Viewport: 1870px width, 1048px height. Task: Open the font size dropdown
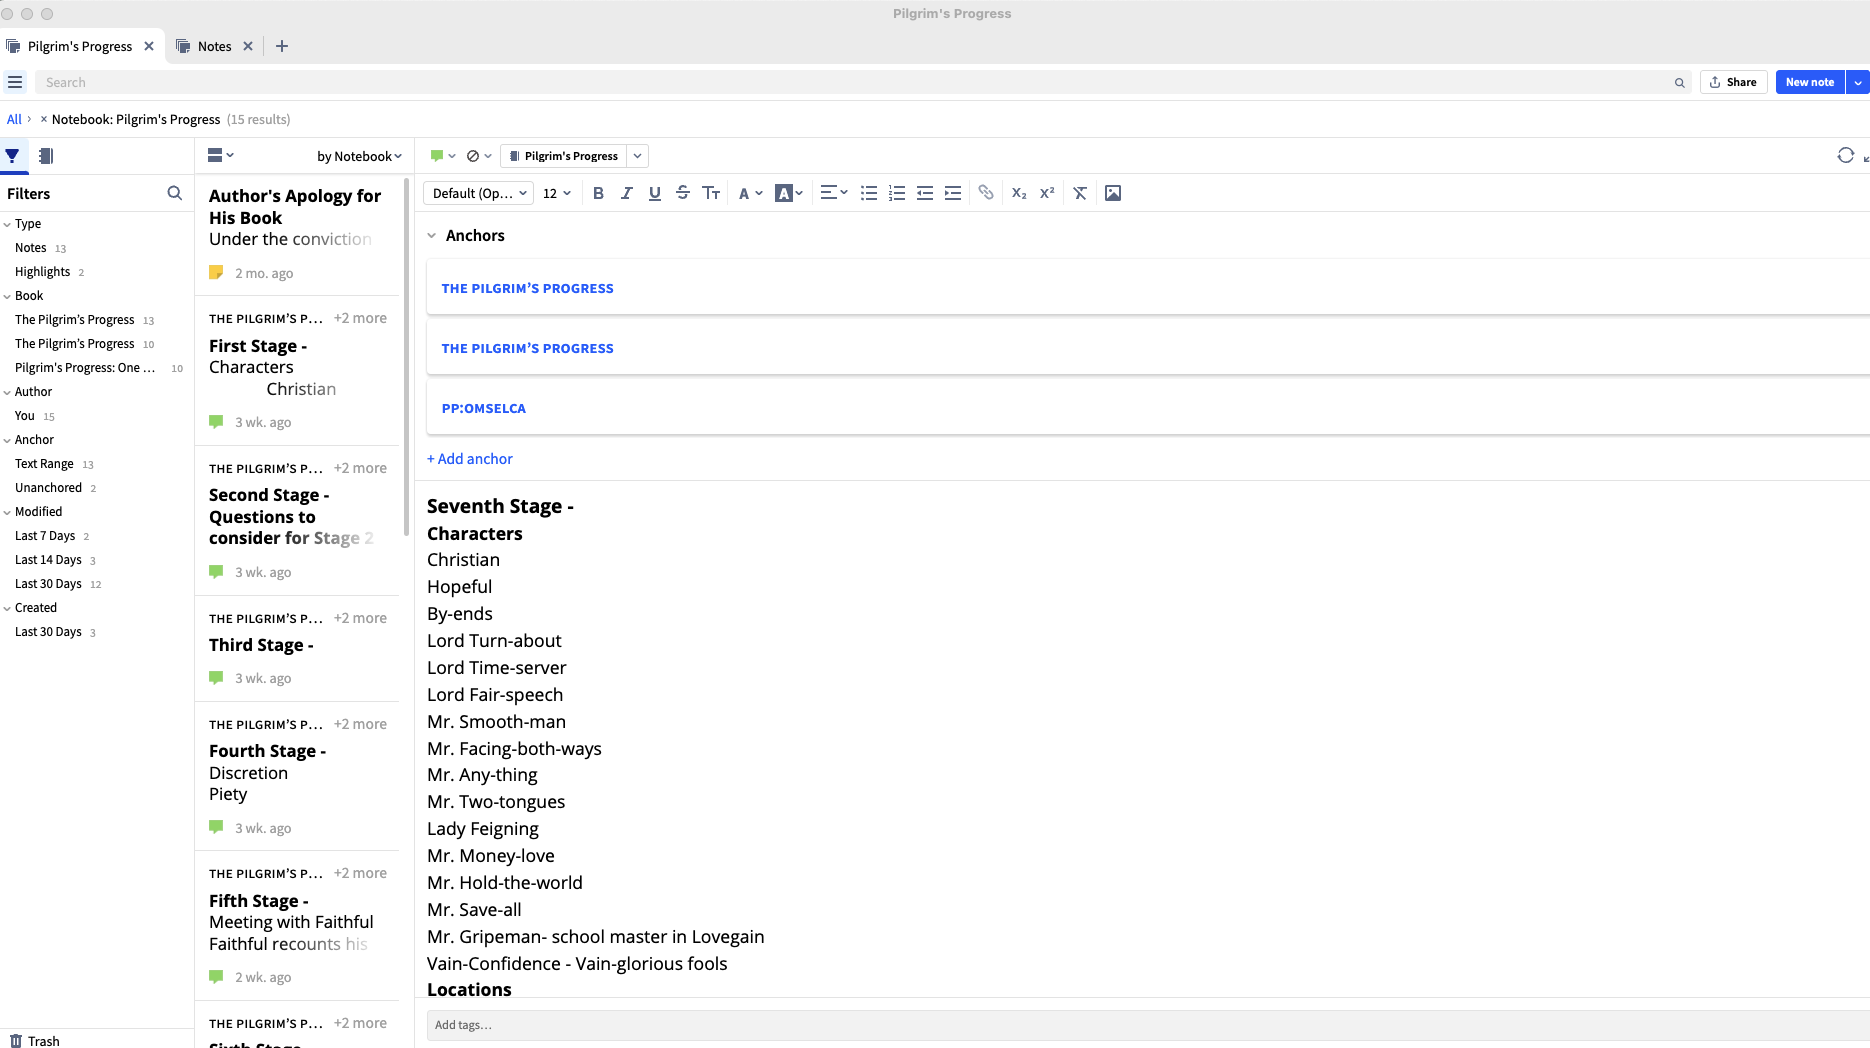[557, 193]
